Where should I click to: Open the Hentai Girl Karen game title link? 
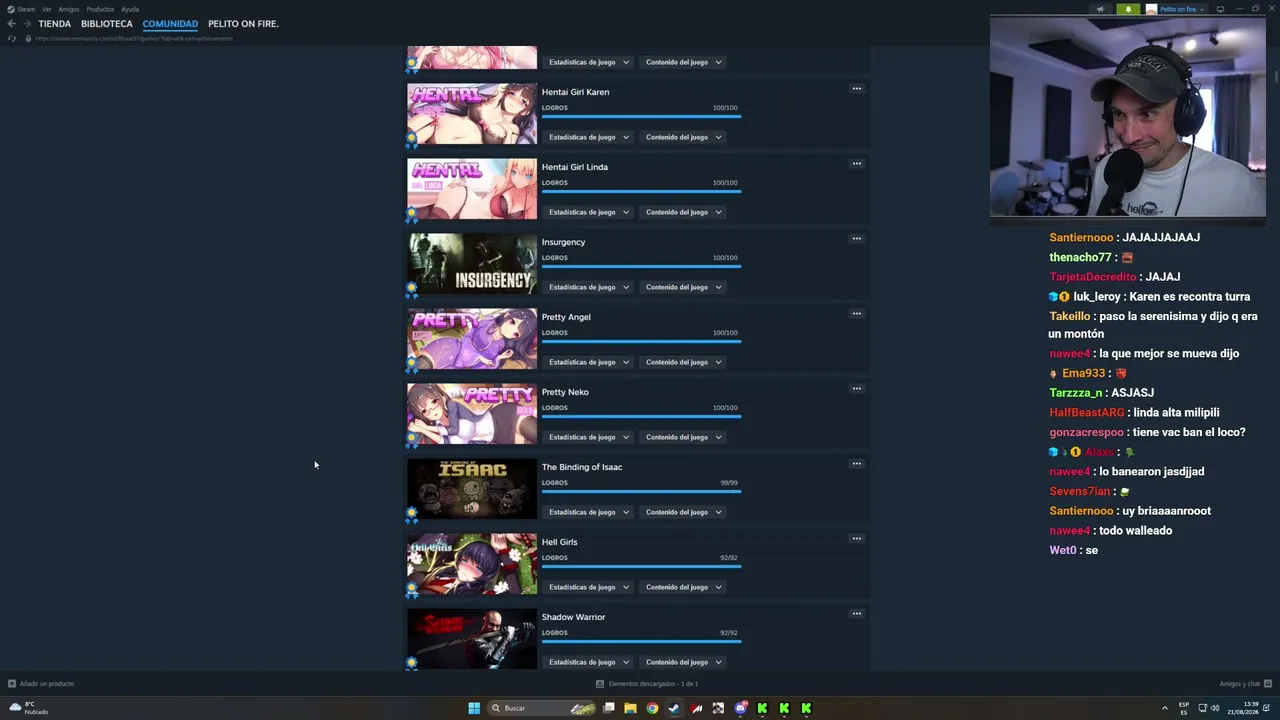(x=576, y=92)
